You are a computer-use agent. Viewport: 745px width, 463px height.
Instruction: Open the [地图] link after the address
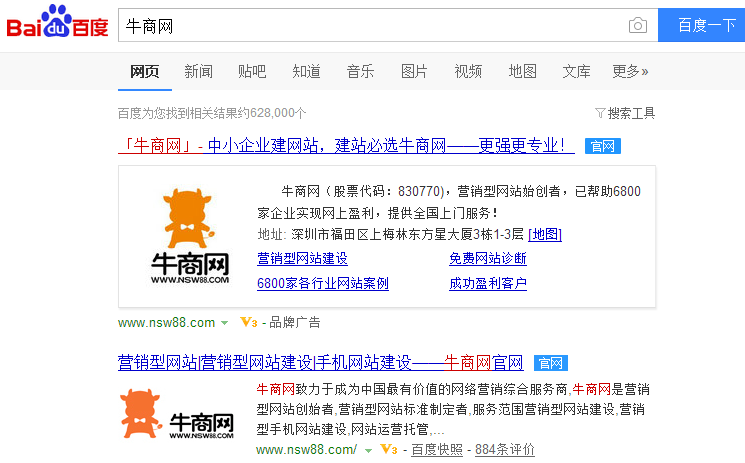click(x=544, y=234)
